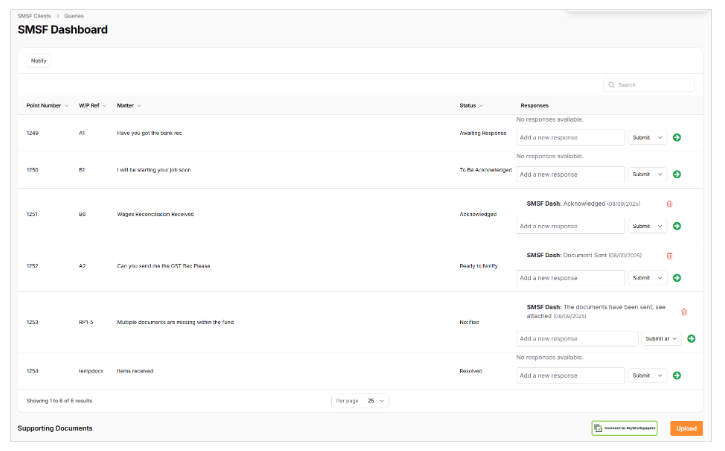Click the orange Upload button
This screenshot has width=725, height=451.
click(686, 428)
